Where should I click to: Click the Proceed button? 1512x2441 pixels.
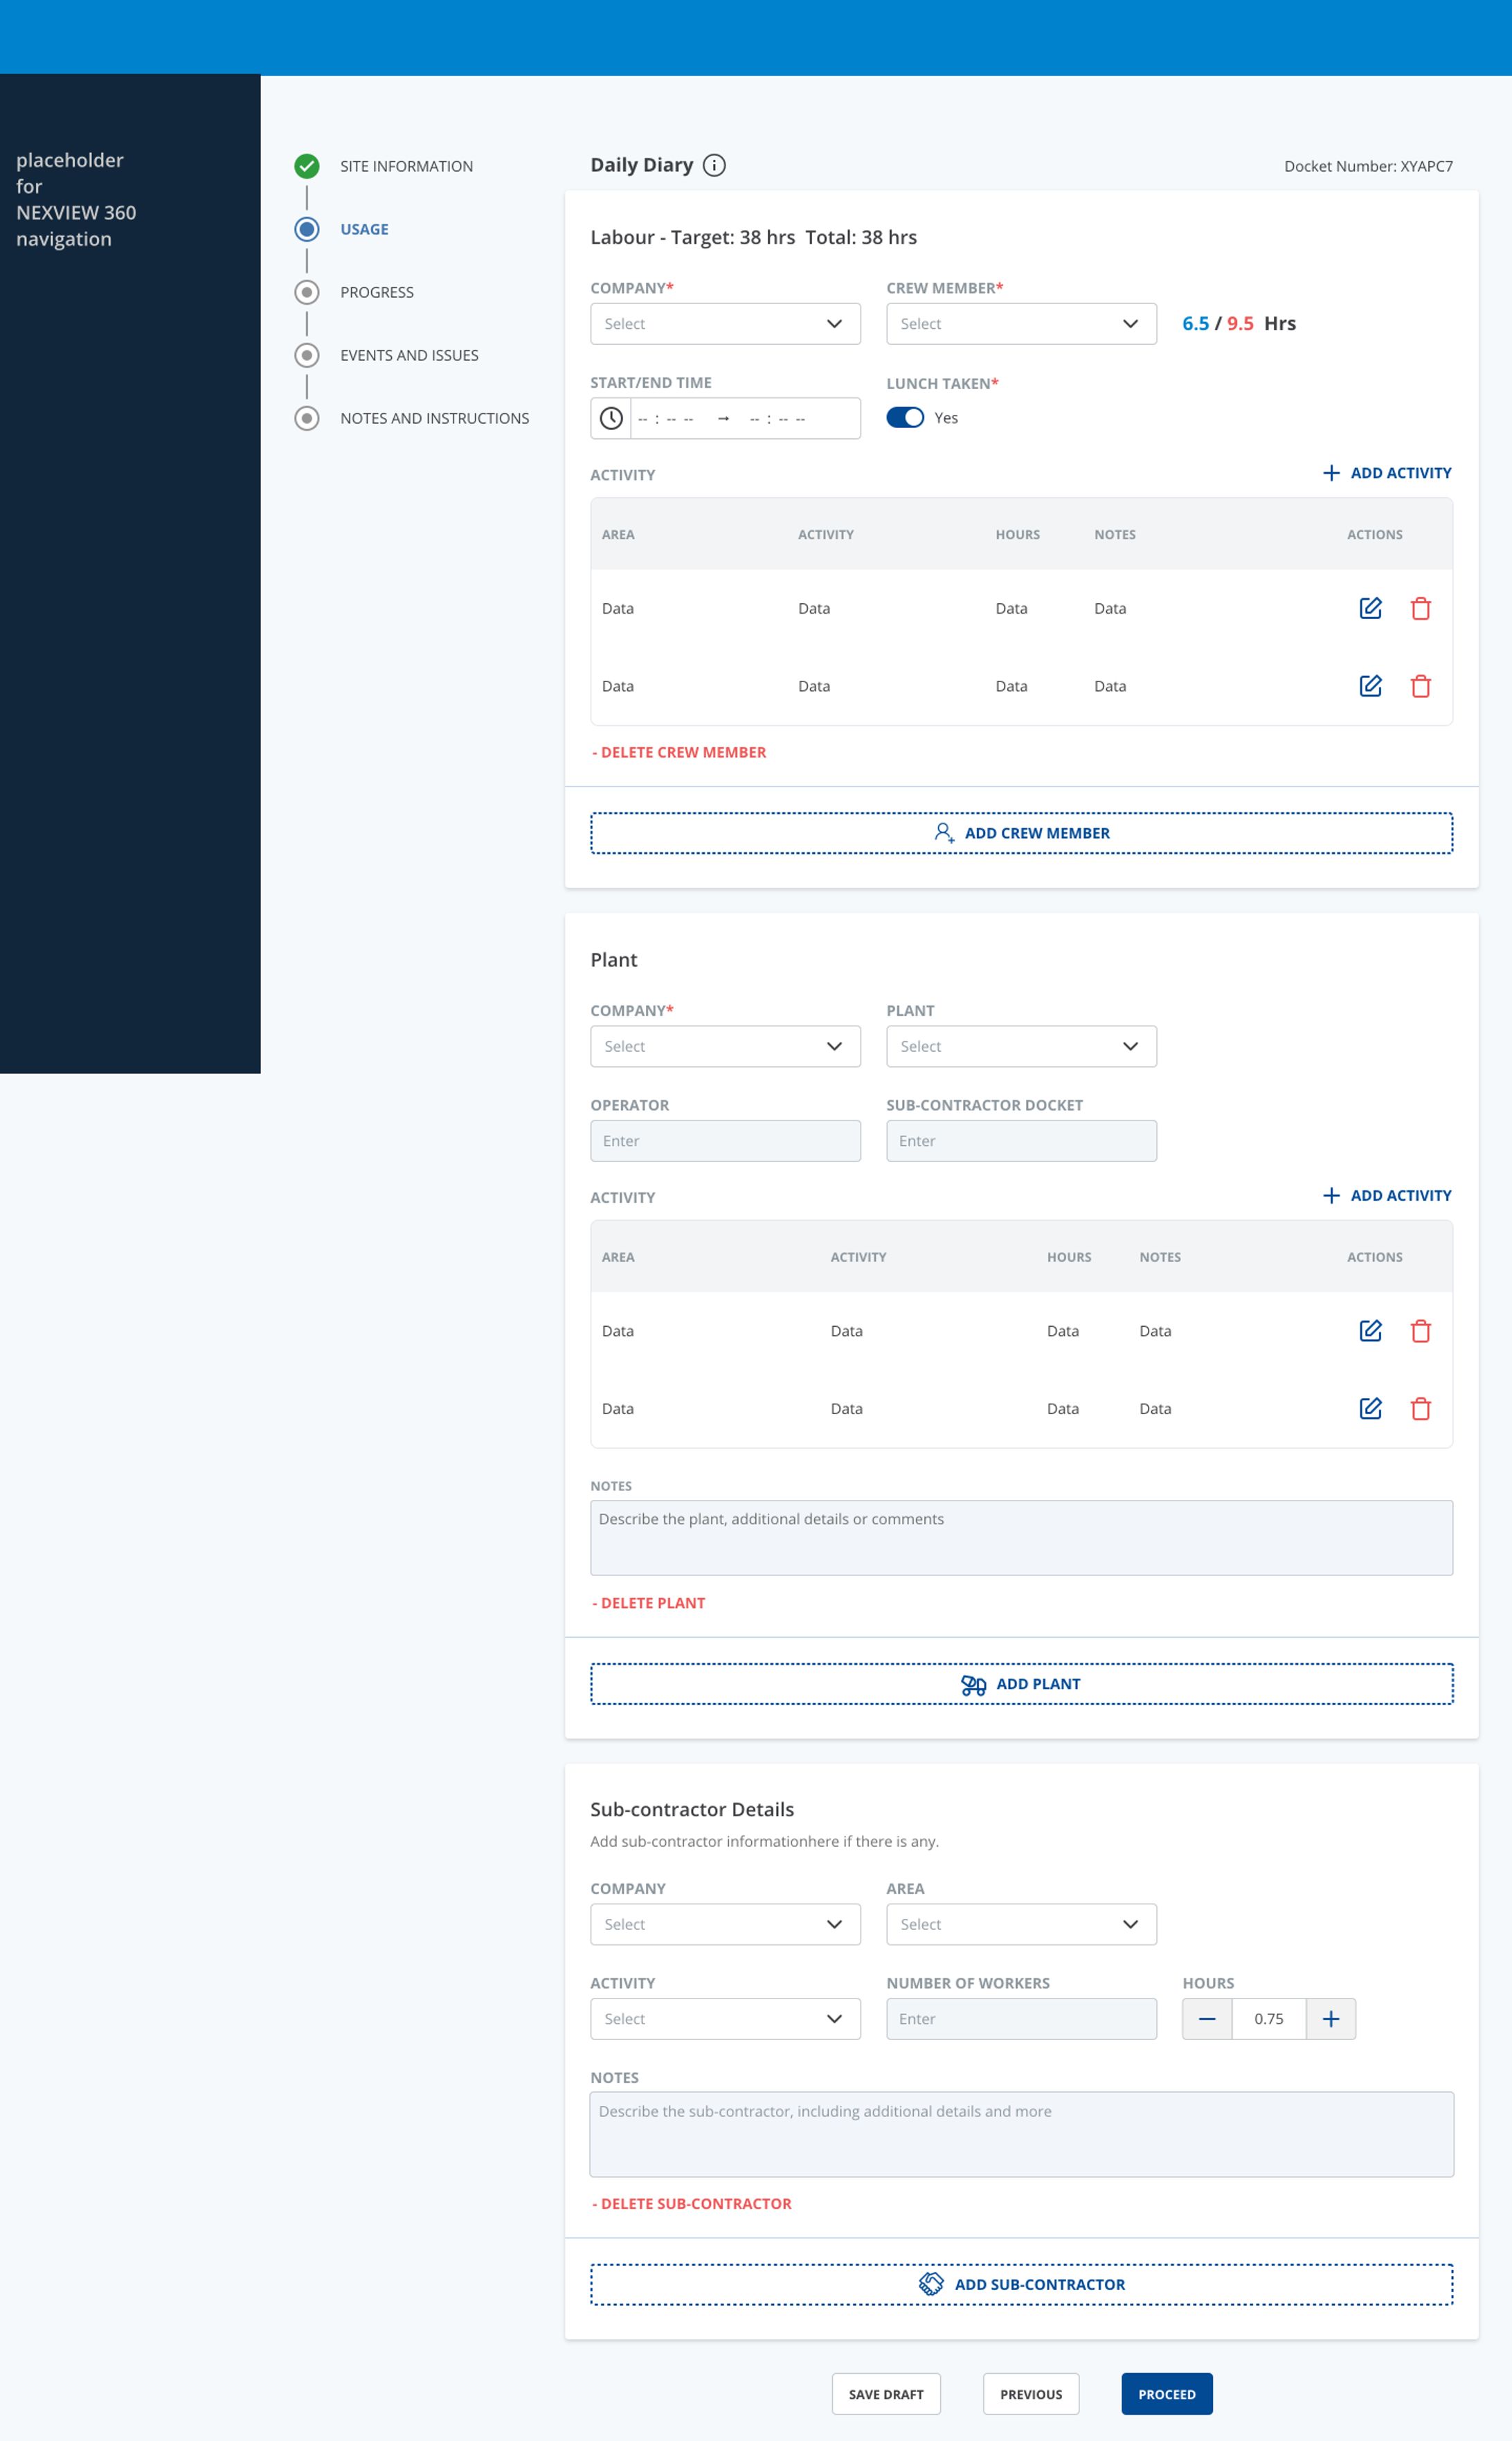[1166, 2394]
